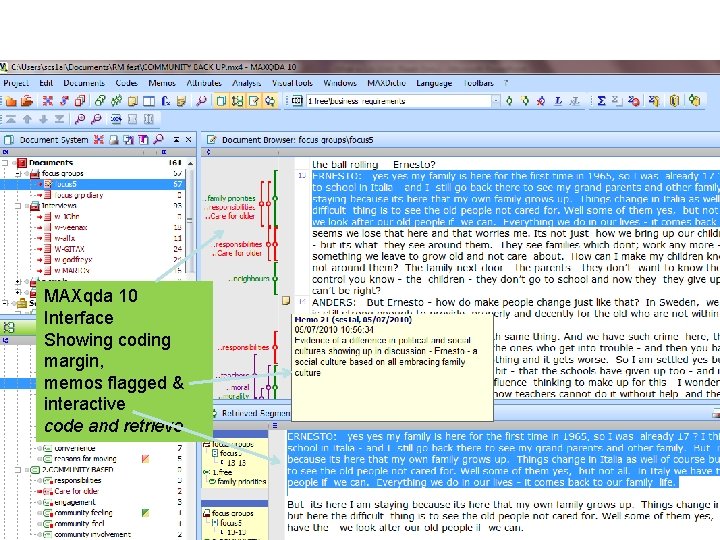Screen dimensions: 720x540
Task: Click the Open Project folder icon
Action: coord(27,101)
